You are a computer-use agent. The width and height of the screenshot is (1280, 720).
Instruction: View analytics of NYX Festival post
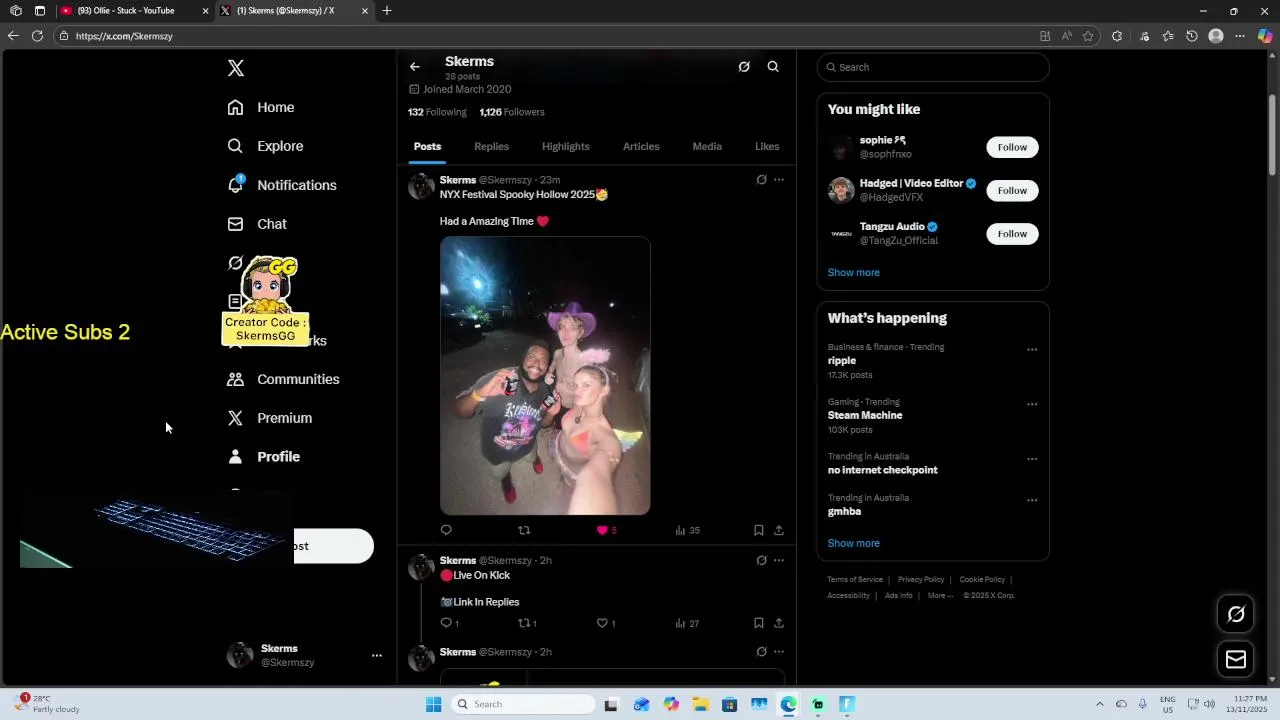[687, 530]
